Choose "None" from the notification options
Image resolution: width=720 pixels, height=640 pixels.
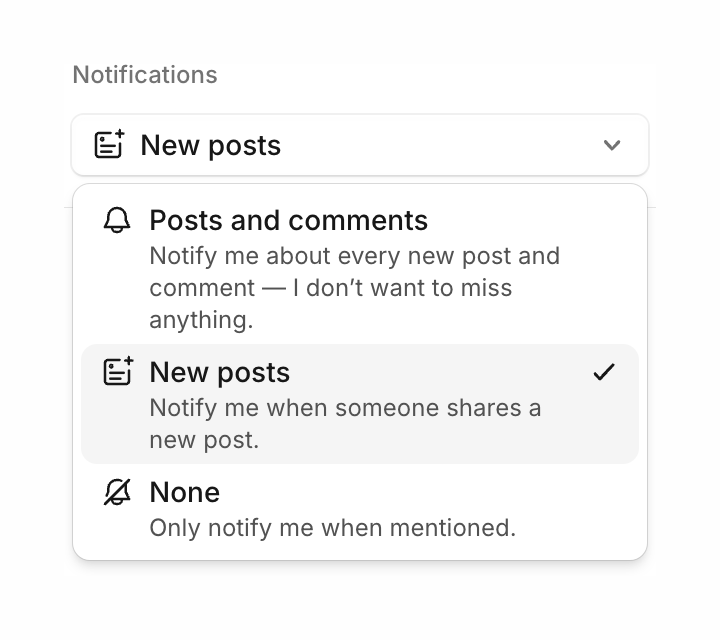pyautogui.click(x=360, y=508)
